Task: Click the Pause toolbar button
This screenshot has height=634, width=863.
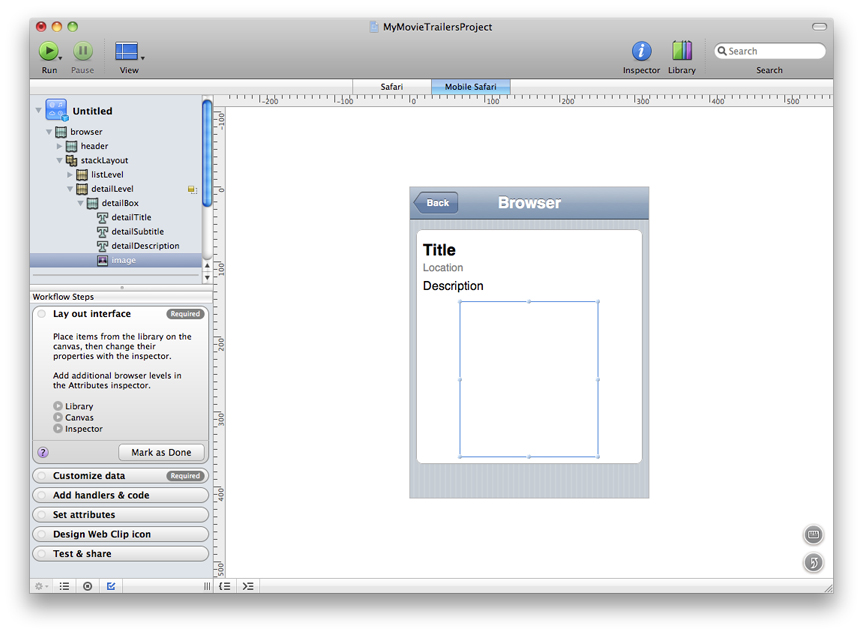Action: [83, 51]
